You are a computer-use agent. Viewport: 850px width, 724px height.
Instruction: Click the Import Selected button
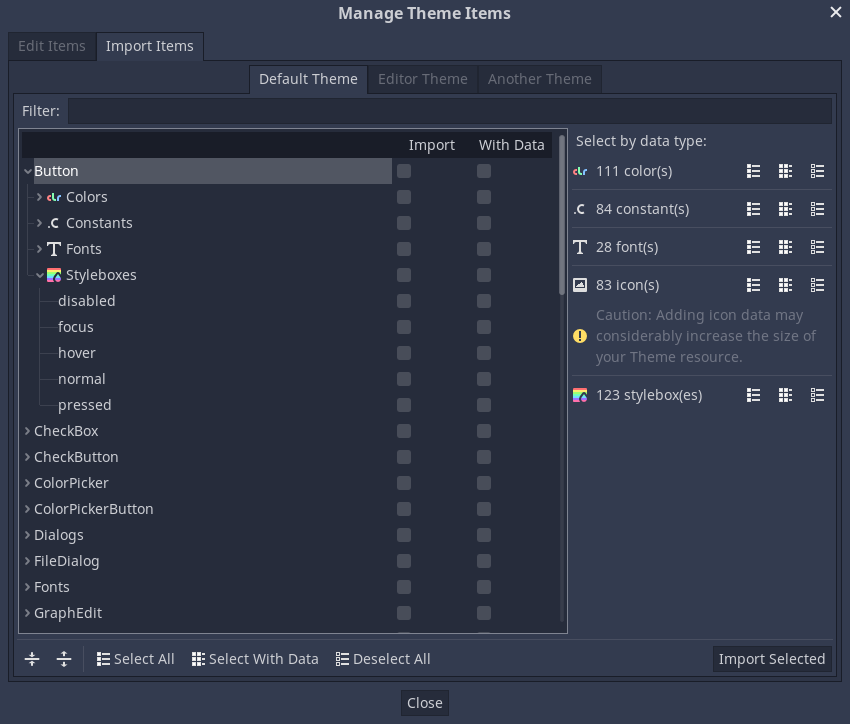[771, 659]
